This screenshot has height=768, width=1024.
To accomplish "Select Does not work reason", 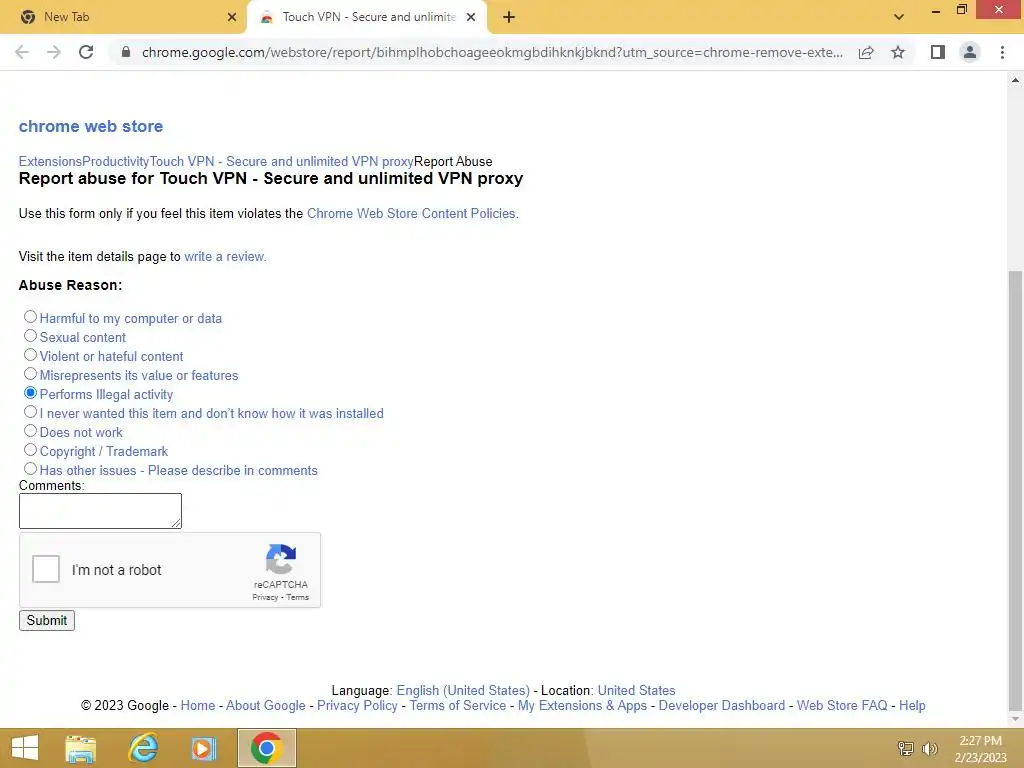I will 30,431.
